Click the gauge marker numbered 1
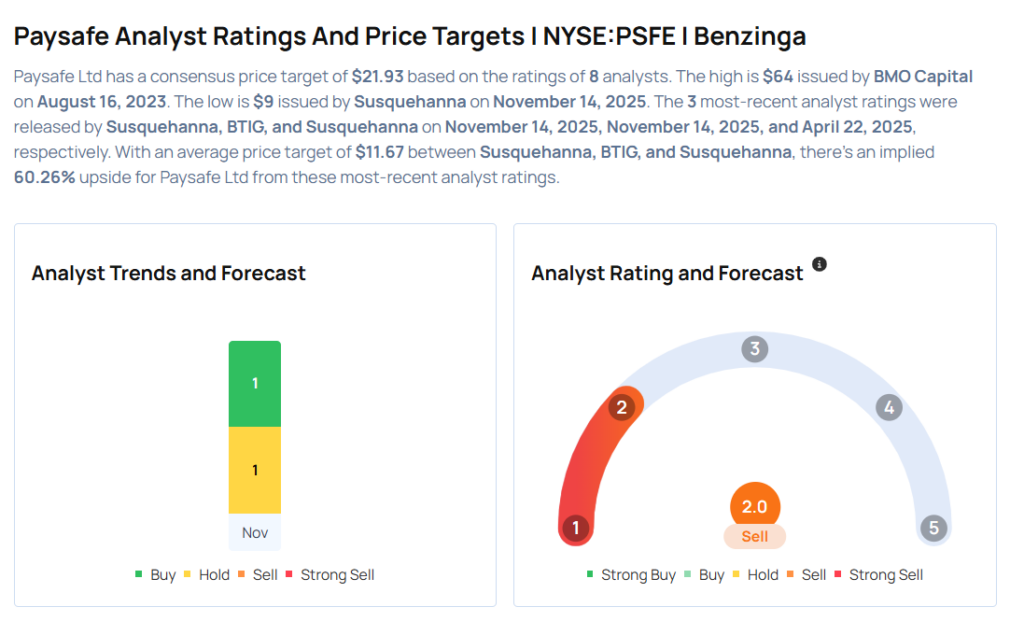Screen dimensions: 1024x635 (x=575, y=527)
